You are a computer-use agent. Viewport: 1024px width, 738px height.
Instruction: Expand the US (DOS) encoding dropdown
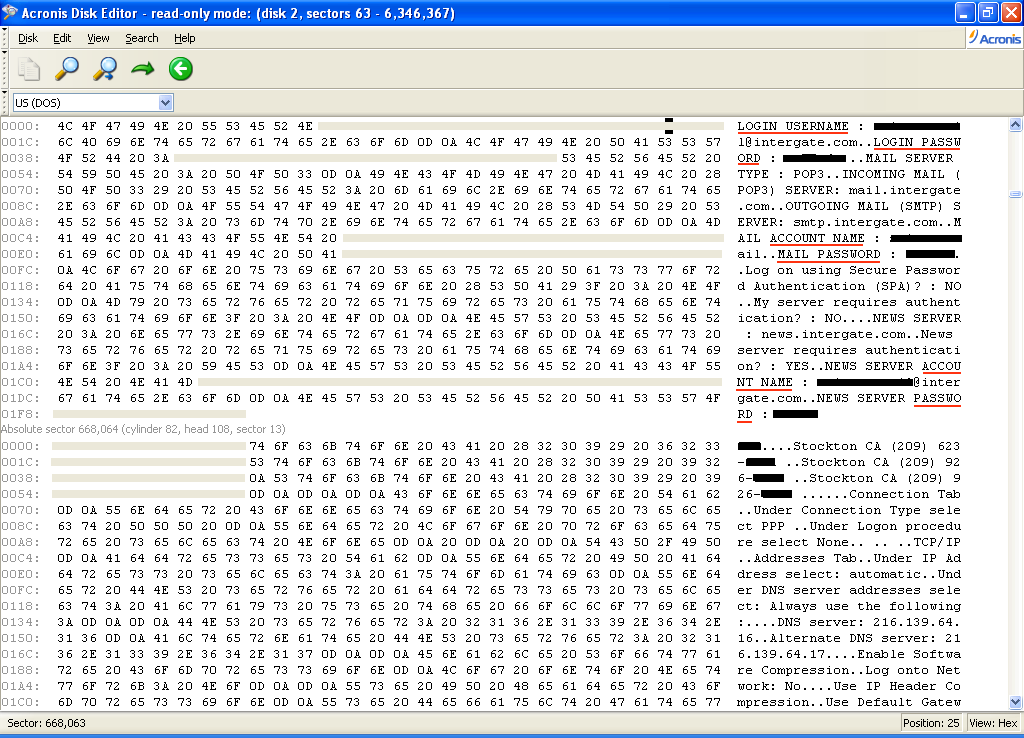point(165,102)
